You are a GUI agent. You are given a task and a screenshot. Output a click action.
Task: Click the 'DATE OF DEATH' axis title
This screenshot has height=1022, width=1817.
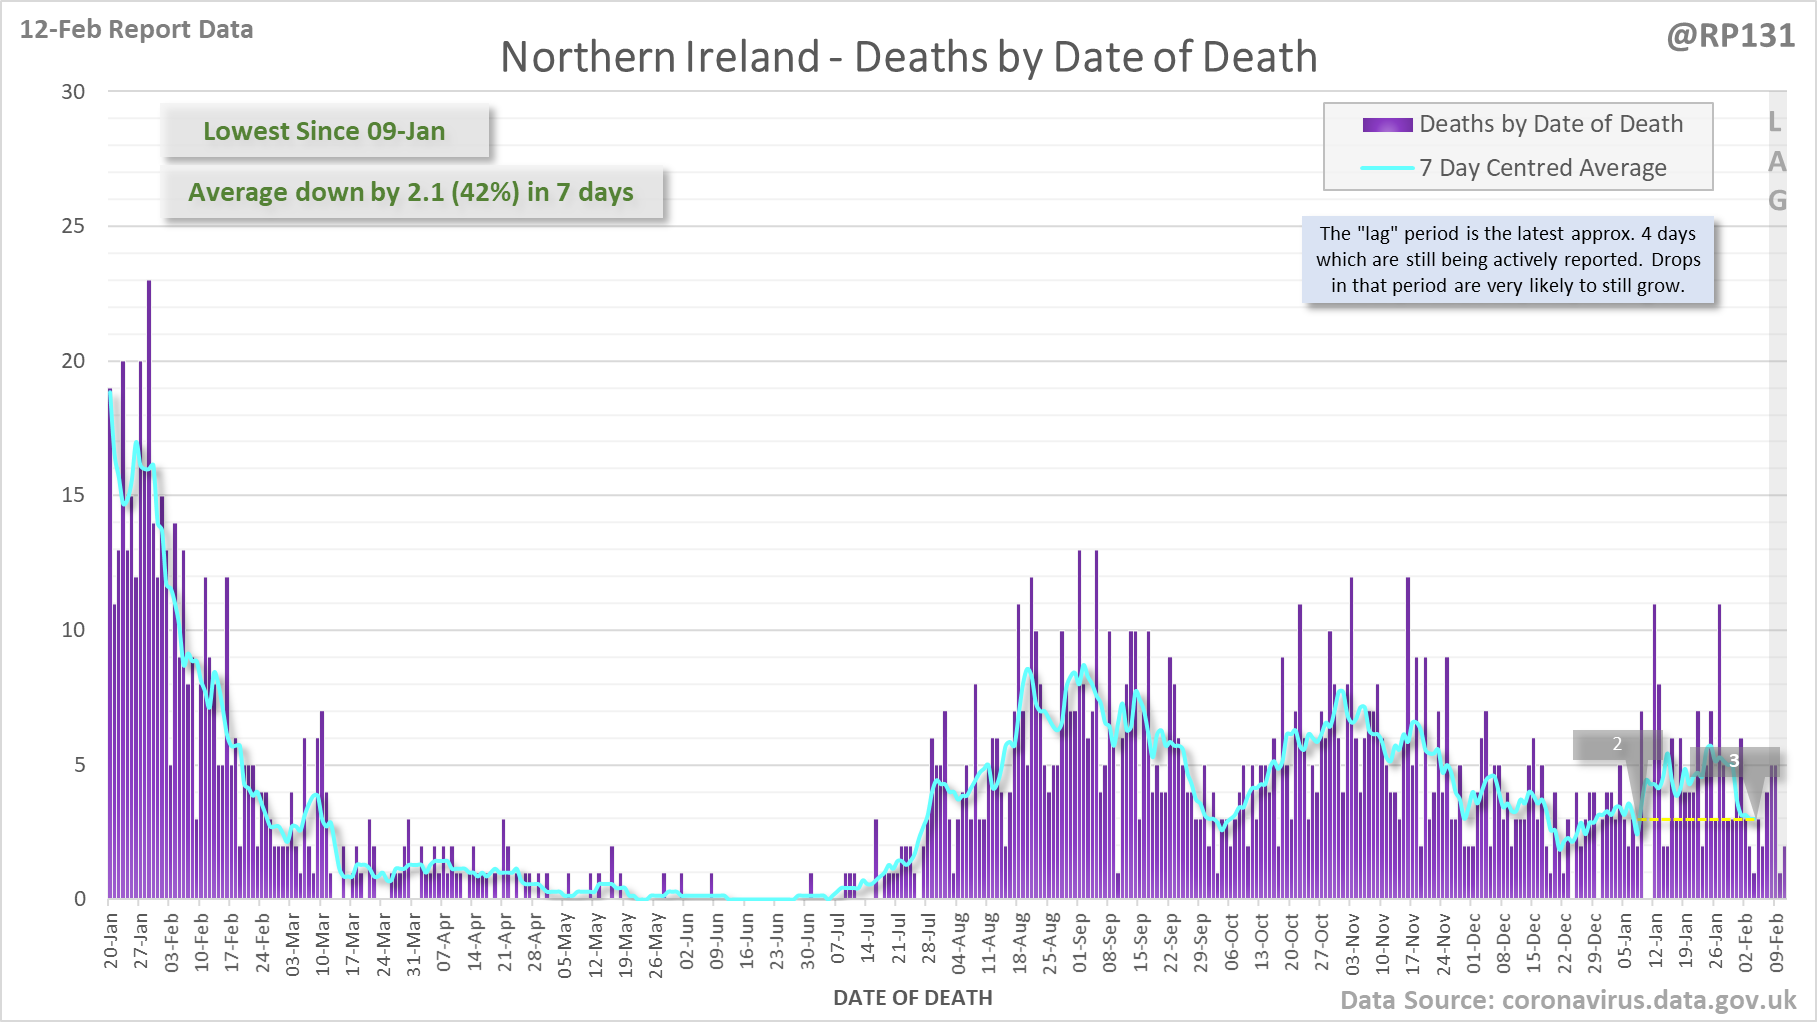click(x=912, y=997)
